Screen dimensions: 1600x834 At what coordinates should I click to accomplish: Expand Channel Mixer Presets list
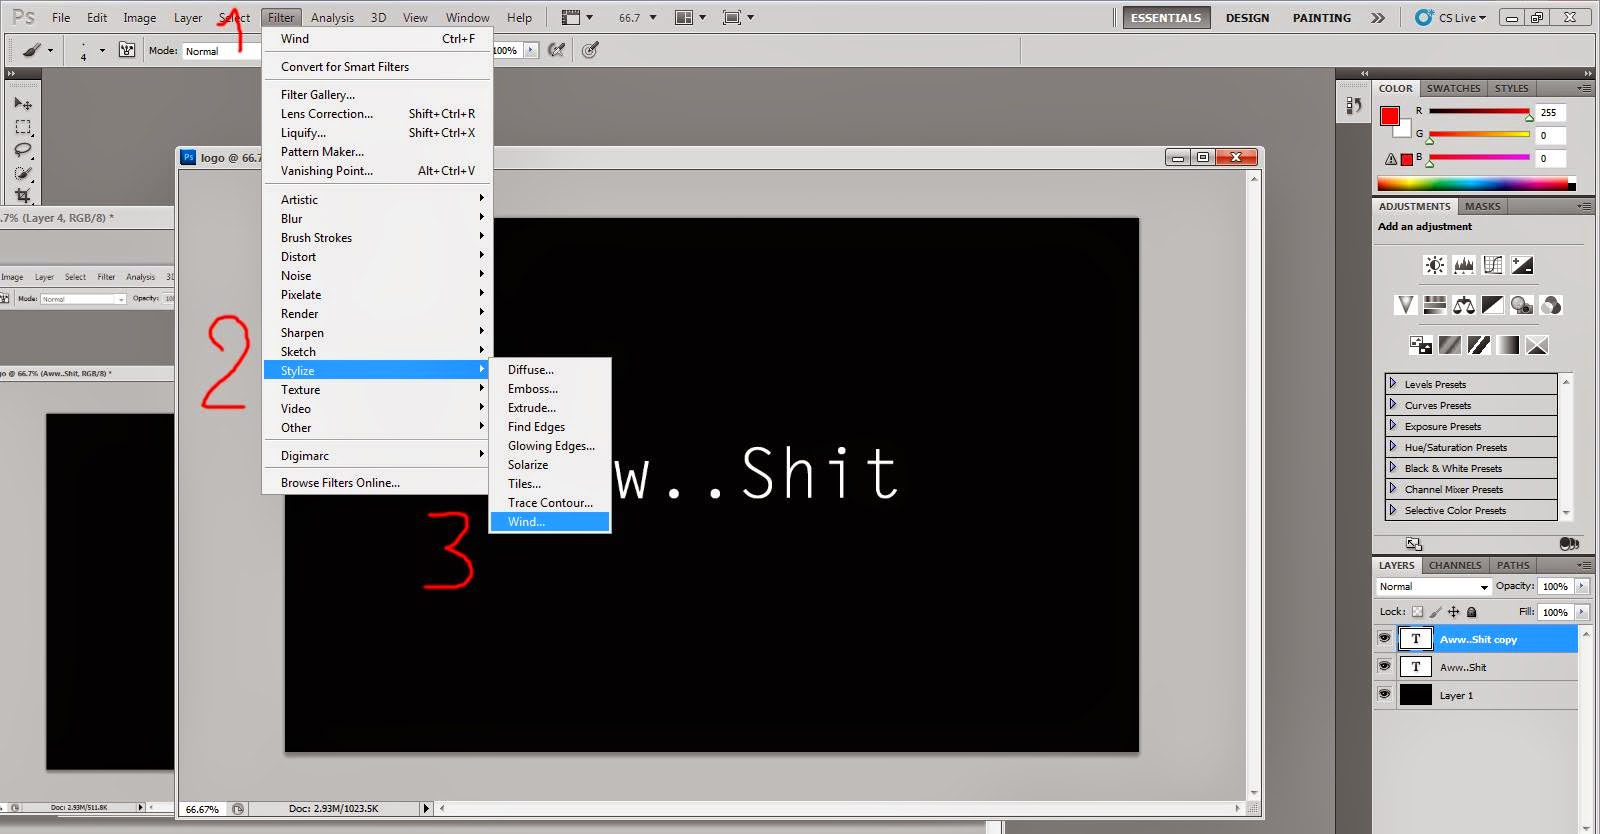tap(1392, 488)
